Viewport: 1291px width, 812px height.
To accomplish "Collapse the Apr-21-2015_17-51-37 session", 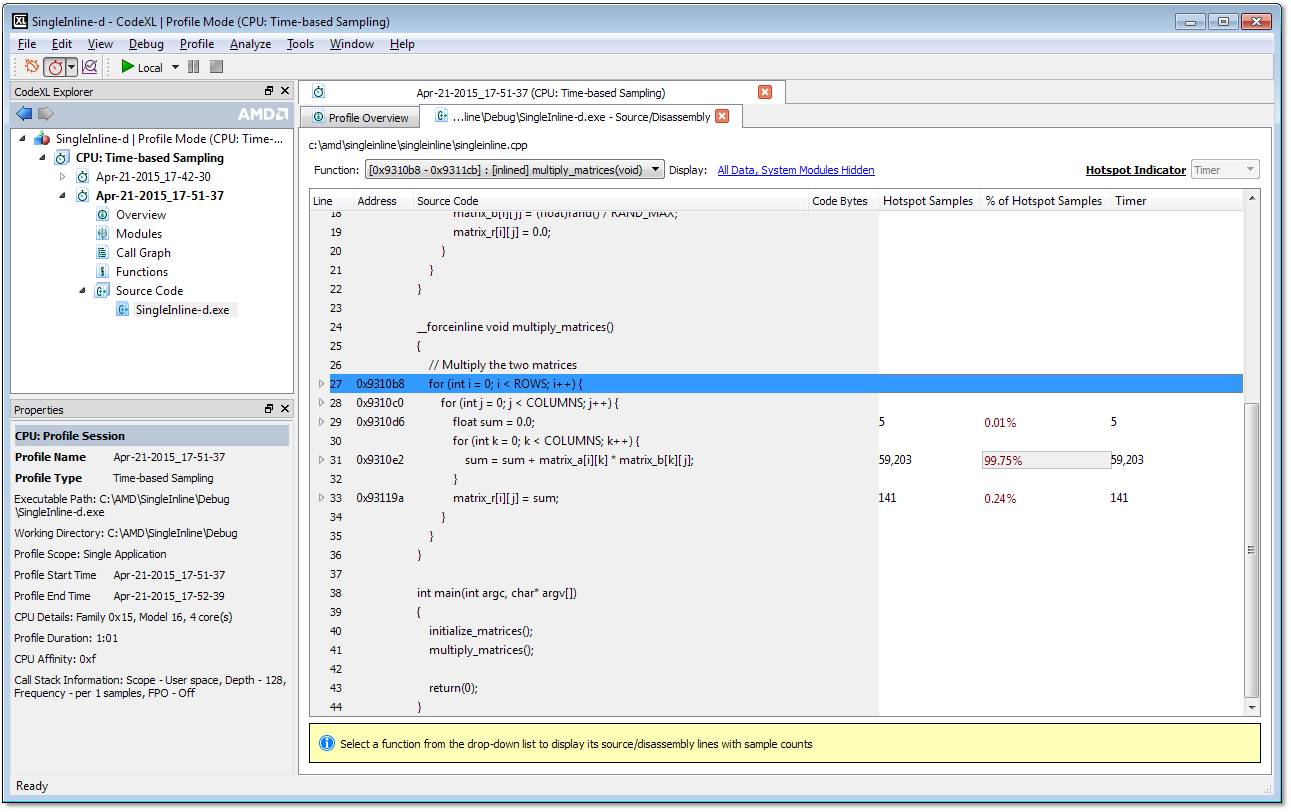I will click(x=62, y=196).
